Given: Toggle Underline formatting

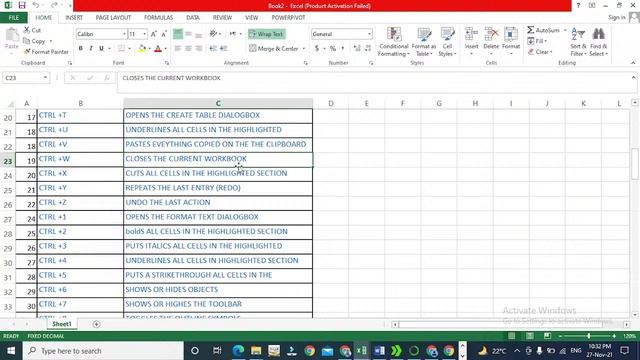Looking at the screenshot, I should pyautogui.click(x=101, y=48).
